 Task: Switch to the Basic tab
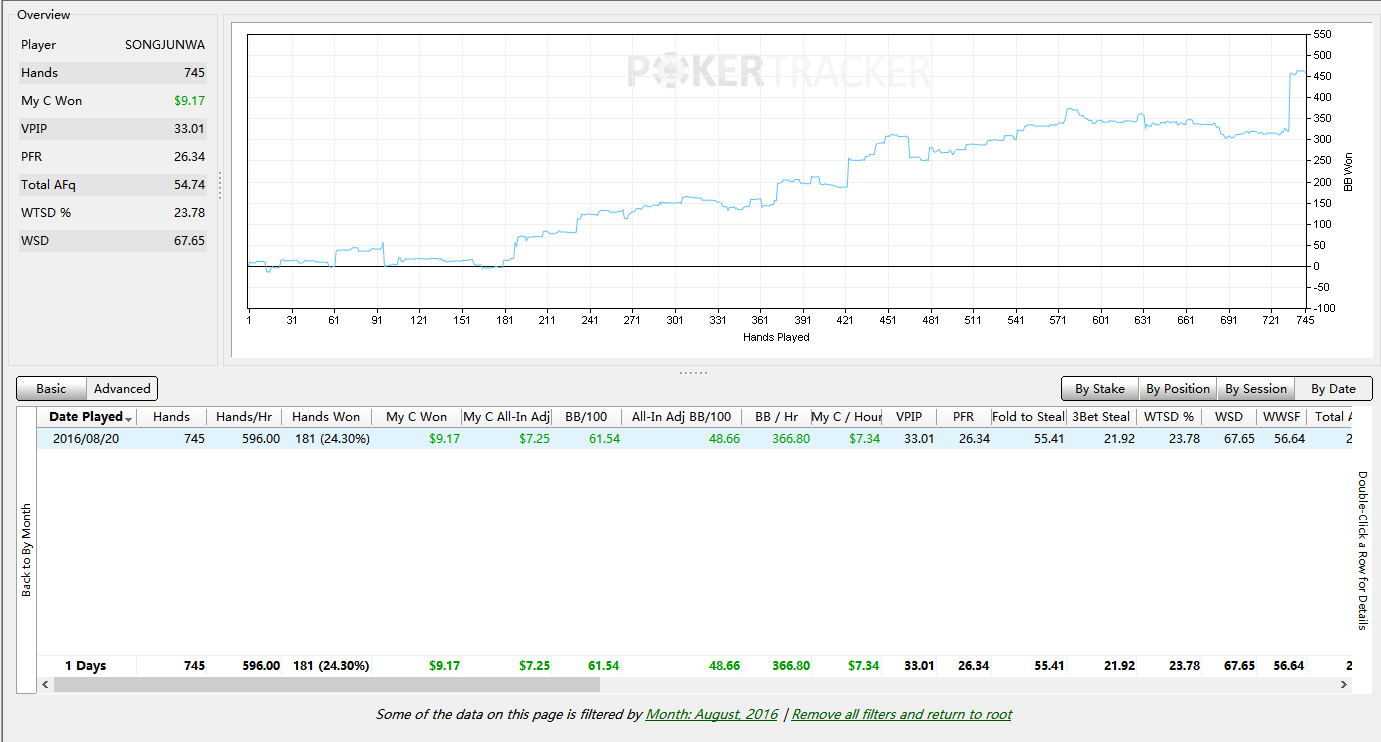51,389
